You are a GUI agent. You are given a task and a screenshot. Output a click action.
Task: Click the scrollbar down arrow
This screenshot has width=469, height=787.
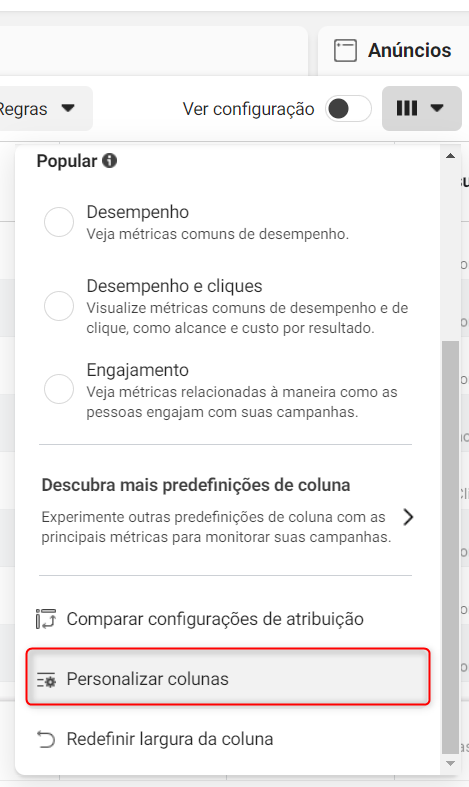450,763
